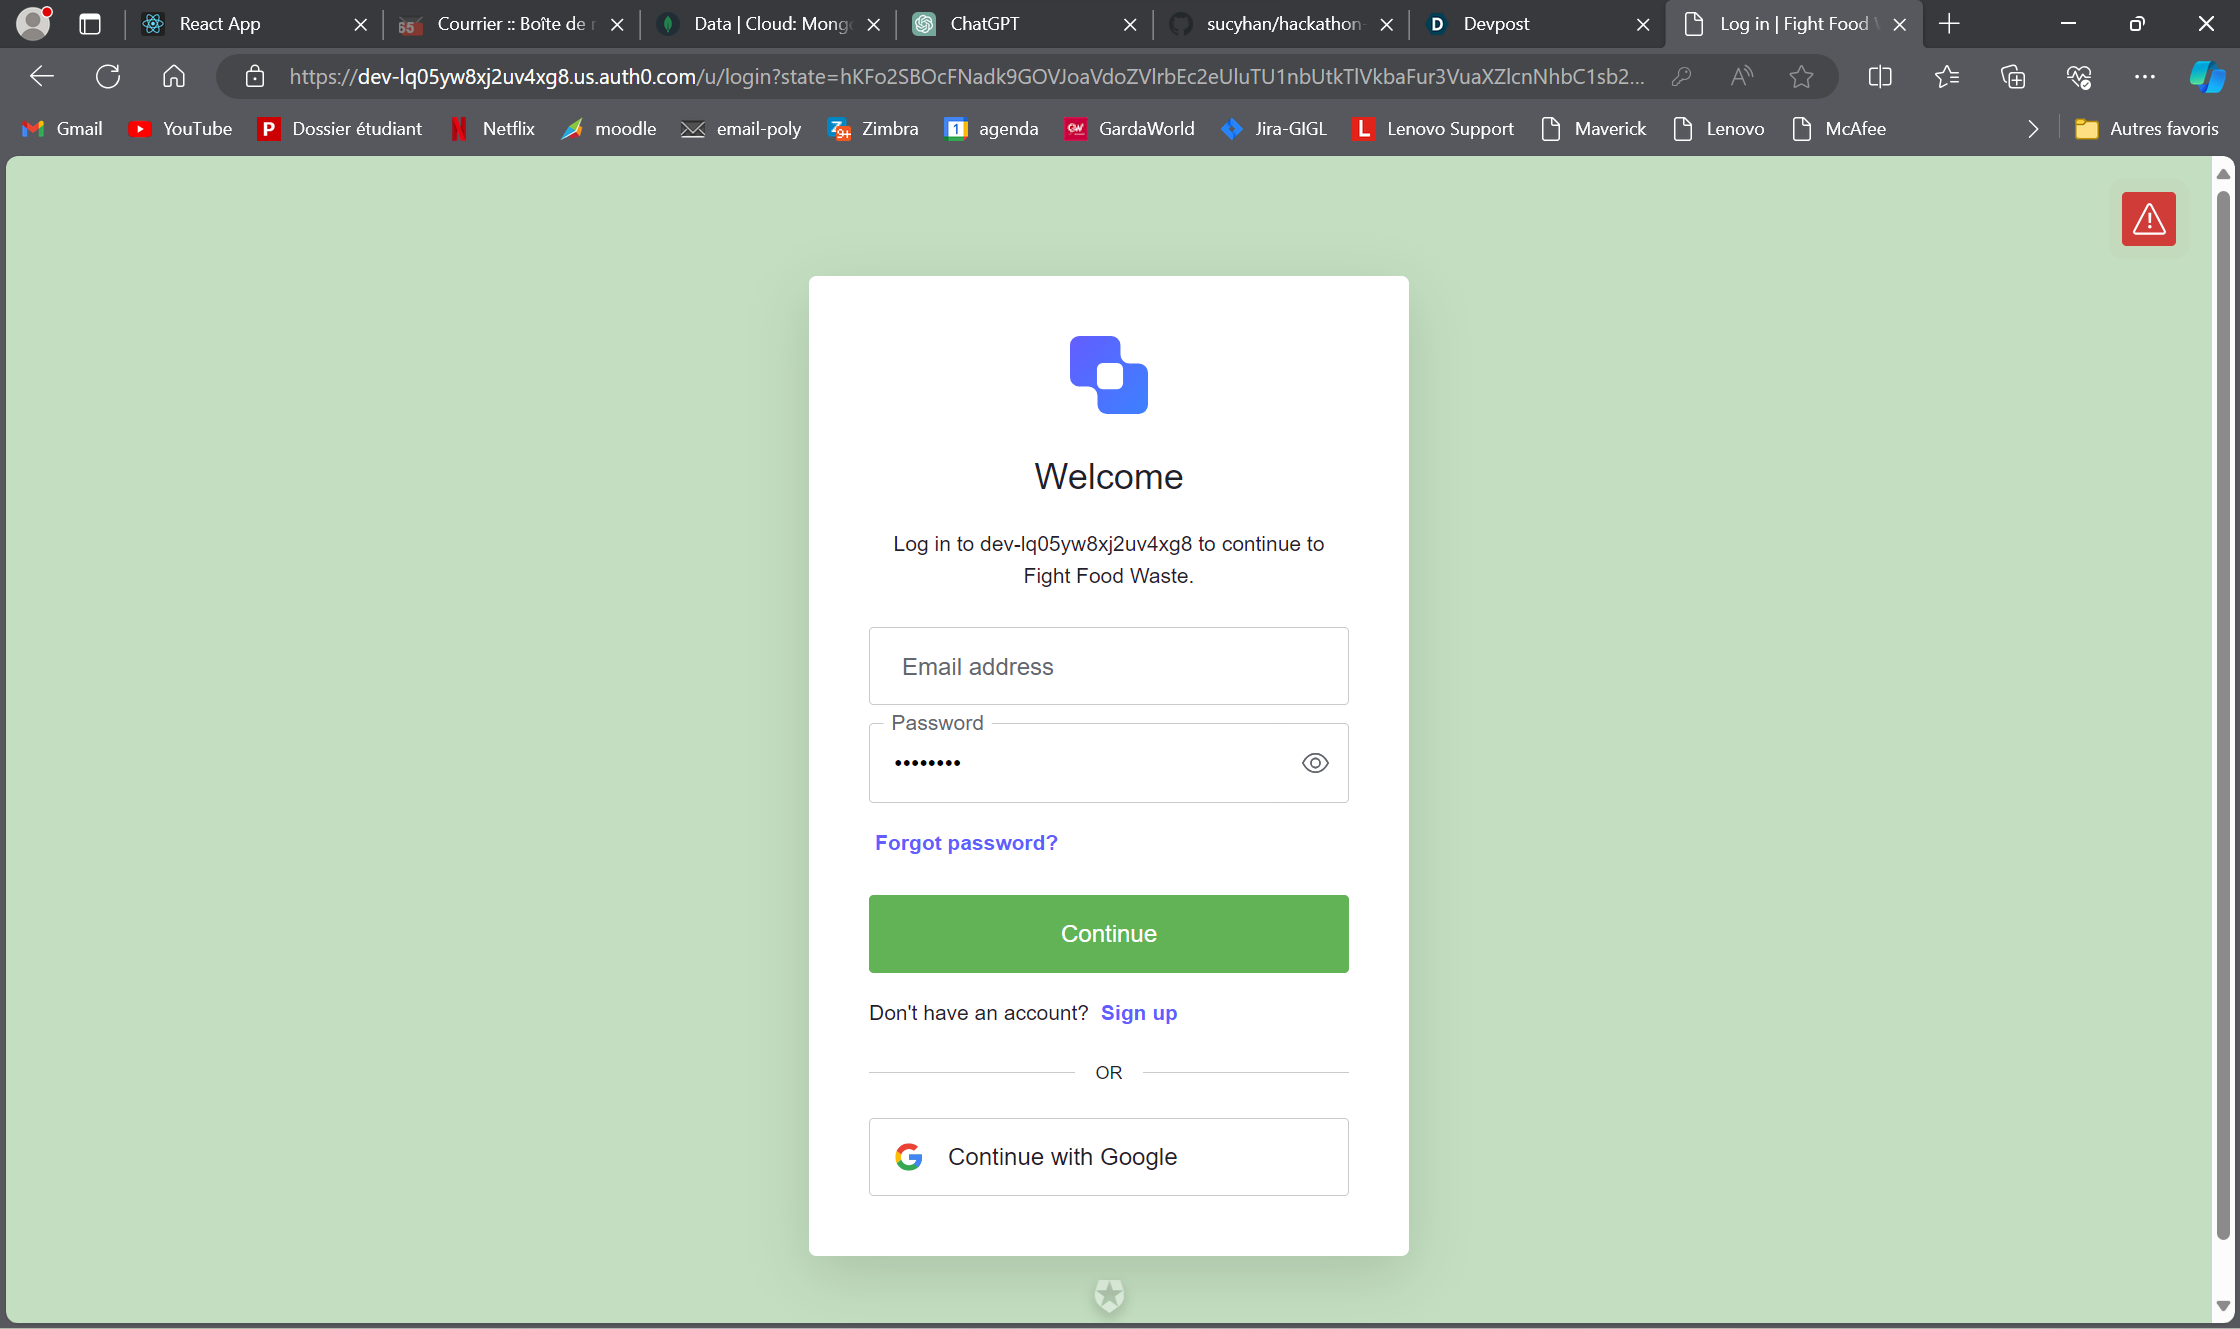Viewport: 2240px width, 1329px height.
Task: Go to browser home page icon
Action: [174, 77]
